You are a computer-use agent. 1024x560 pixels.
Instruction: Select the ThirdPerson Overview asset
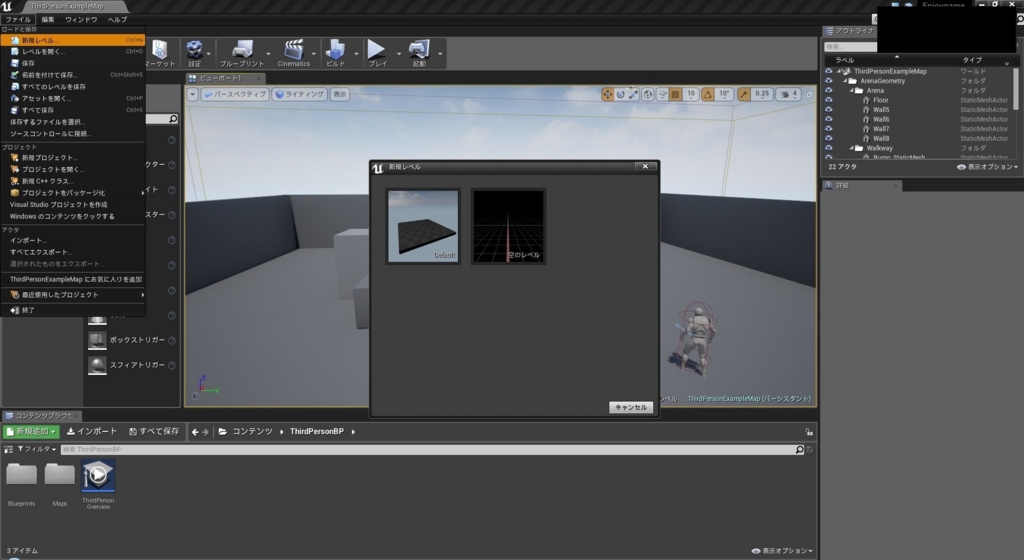tap(98, 484)
